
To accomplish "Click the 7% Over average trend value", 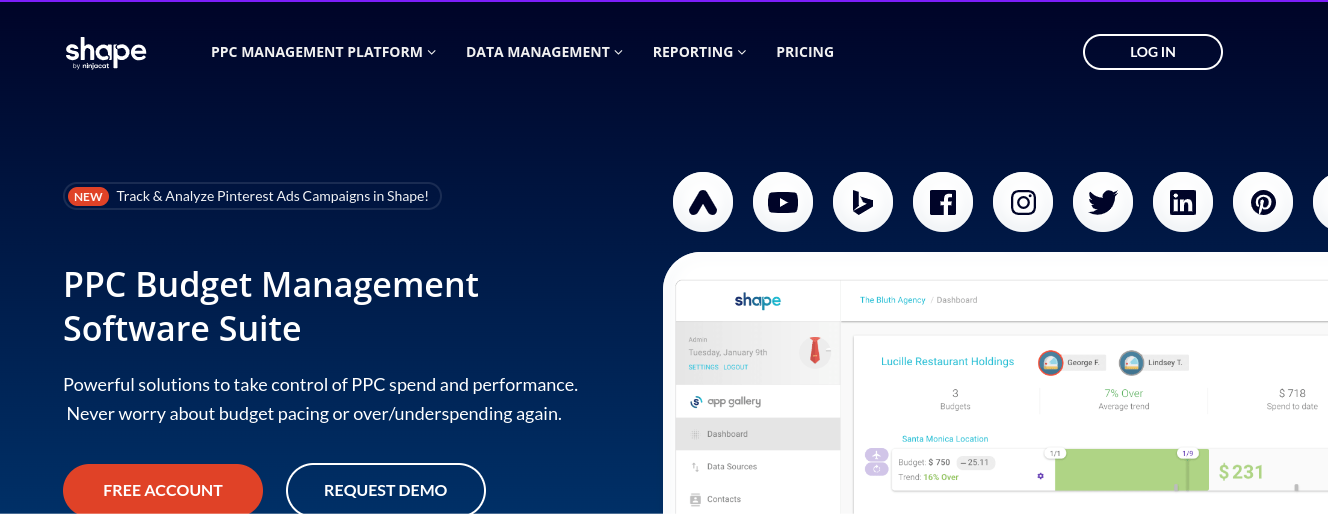I will (x=1124, y=393).
